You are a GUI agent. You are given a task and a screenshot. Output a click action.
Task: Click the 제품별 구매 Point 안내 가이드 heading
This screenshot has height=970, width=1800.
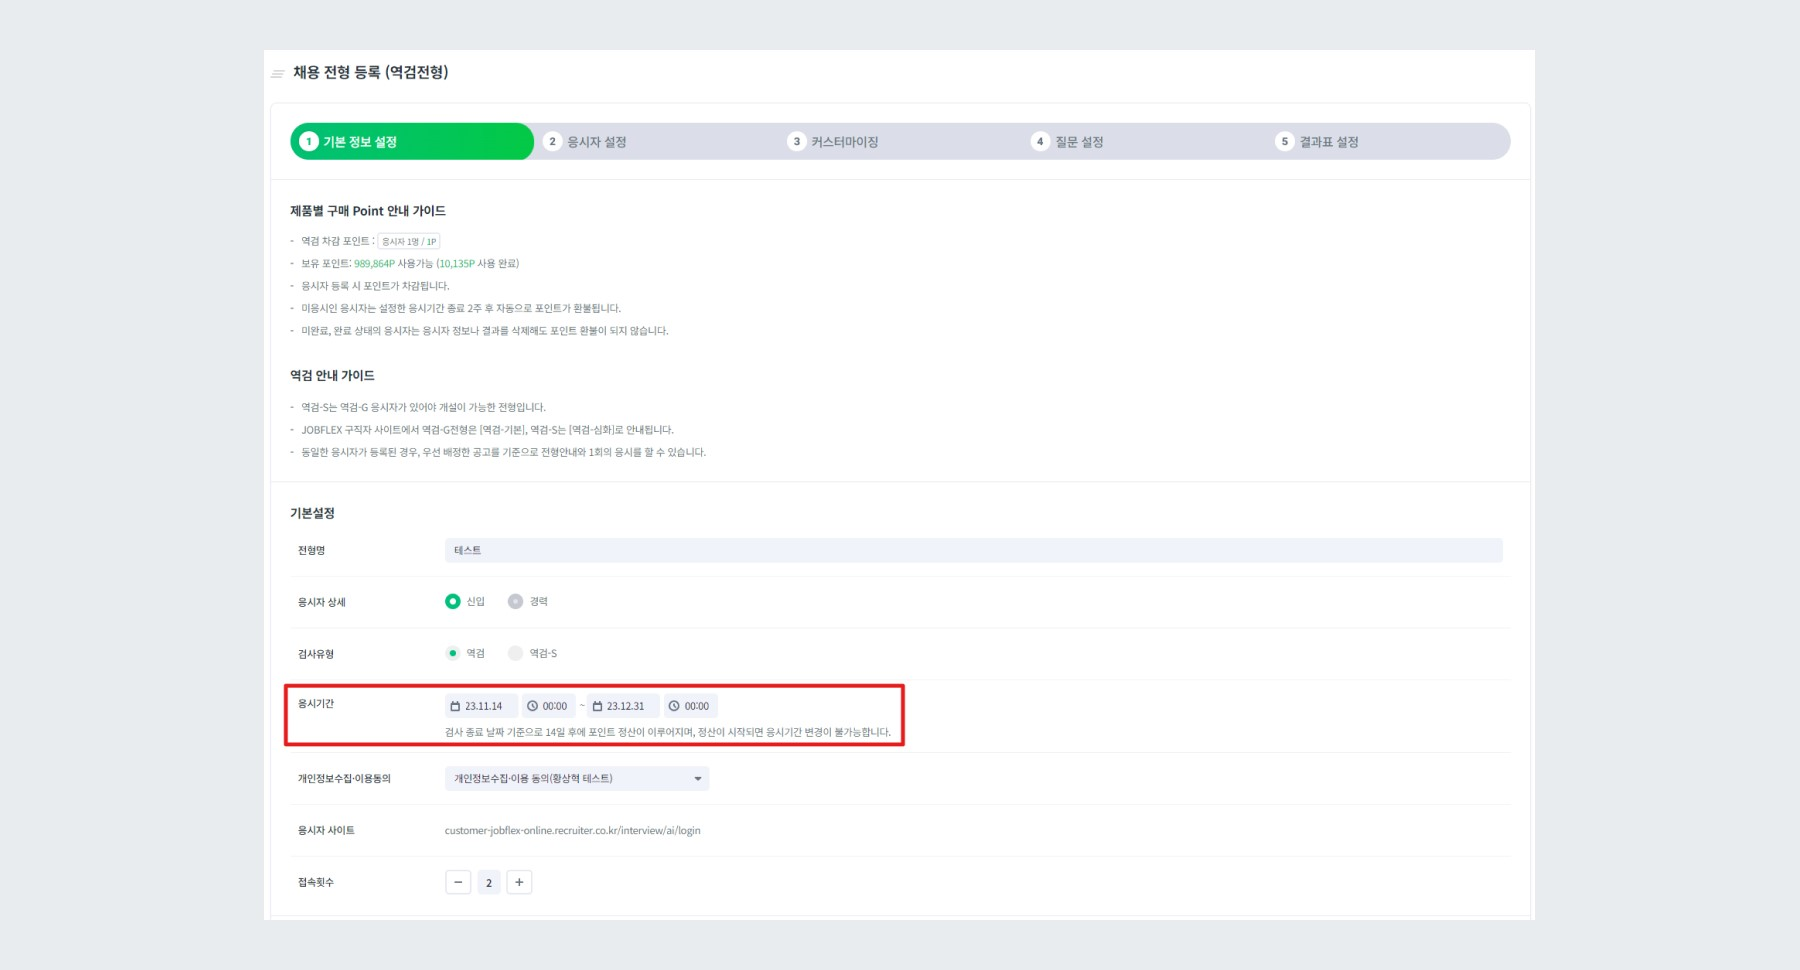(x=368, y=211)
